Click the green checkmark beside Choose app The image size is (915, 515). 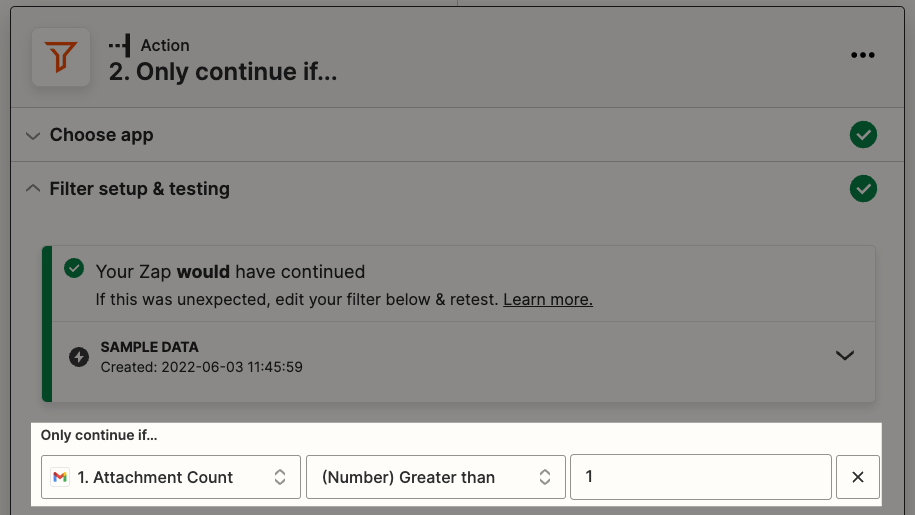point(863,135)
